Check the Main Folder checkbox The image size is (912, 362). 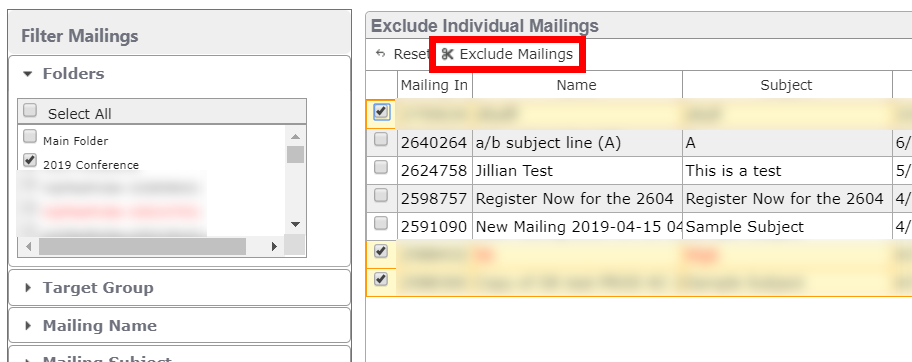coord(30,136)
